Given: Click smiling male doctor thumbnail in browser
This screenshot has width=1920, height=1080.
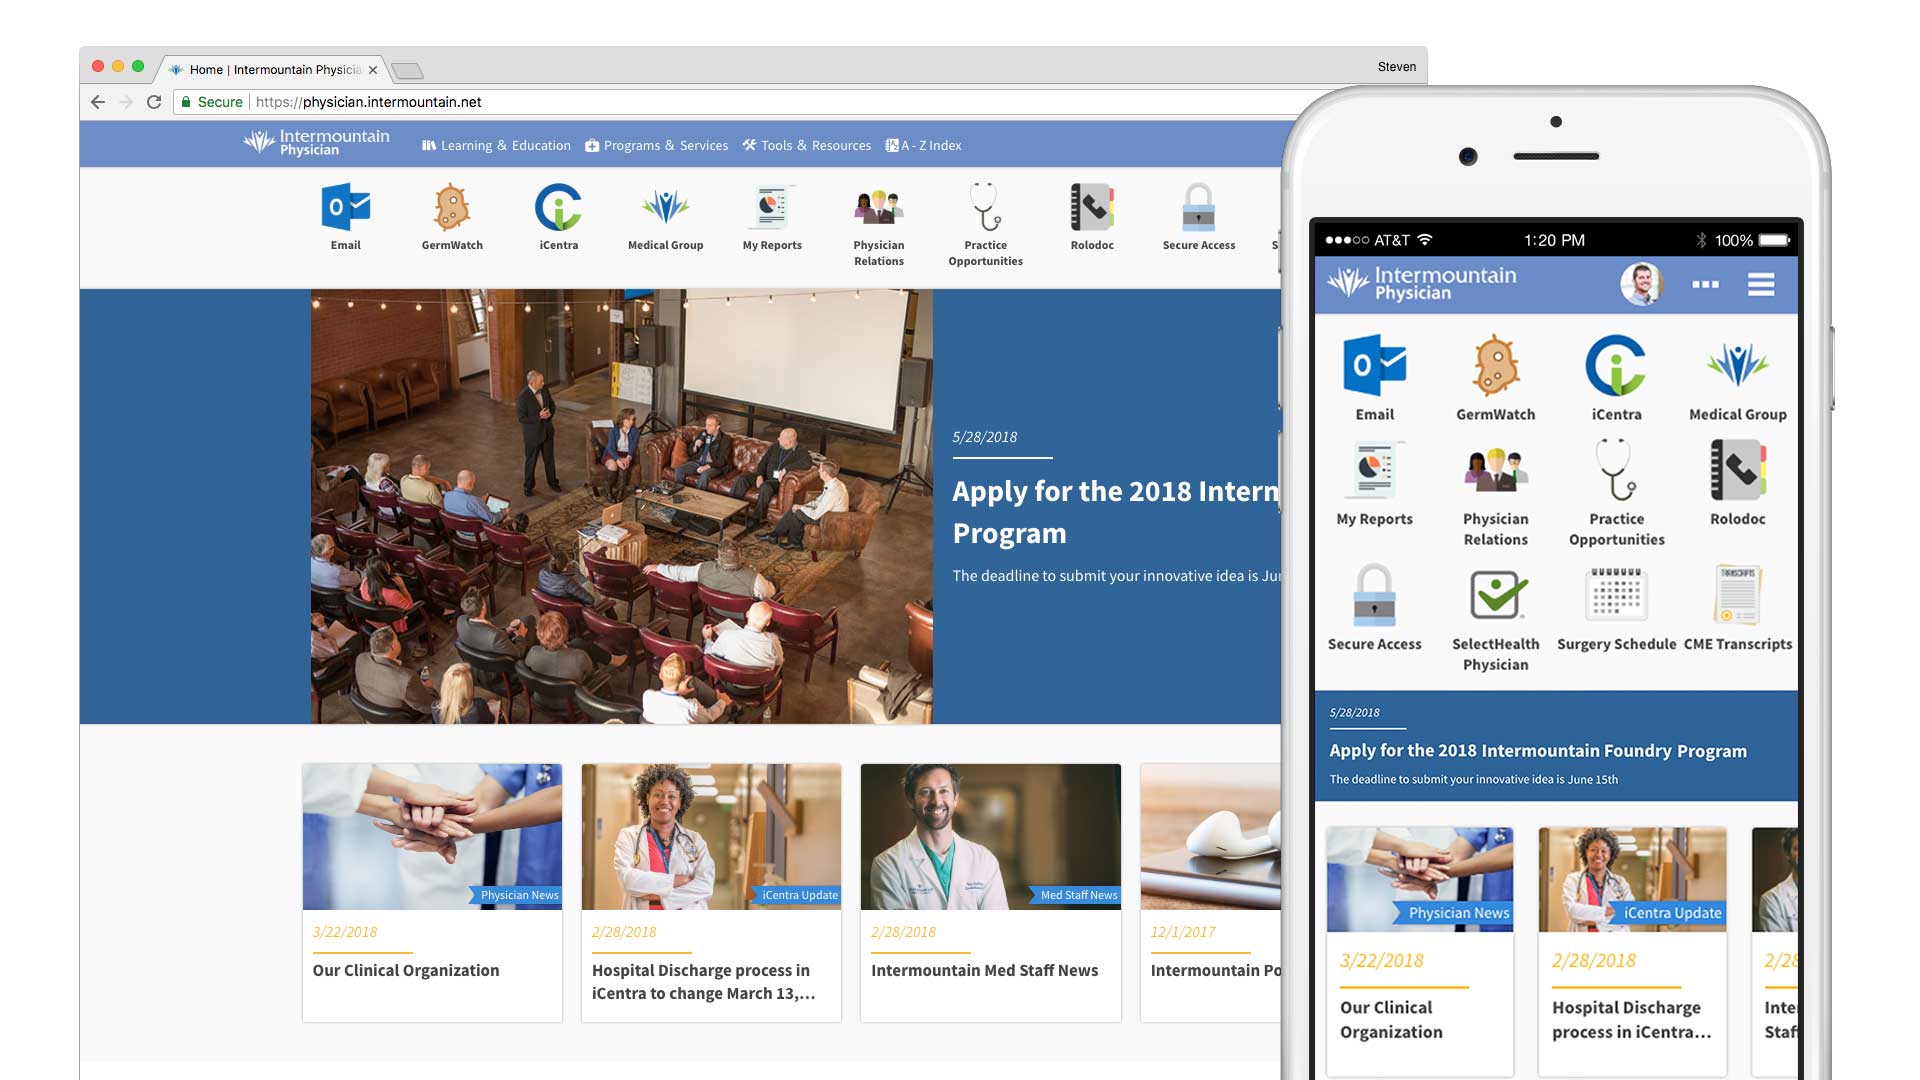Looking at the screenshot, I should pos(990,836).
